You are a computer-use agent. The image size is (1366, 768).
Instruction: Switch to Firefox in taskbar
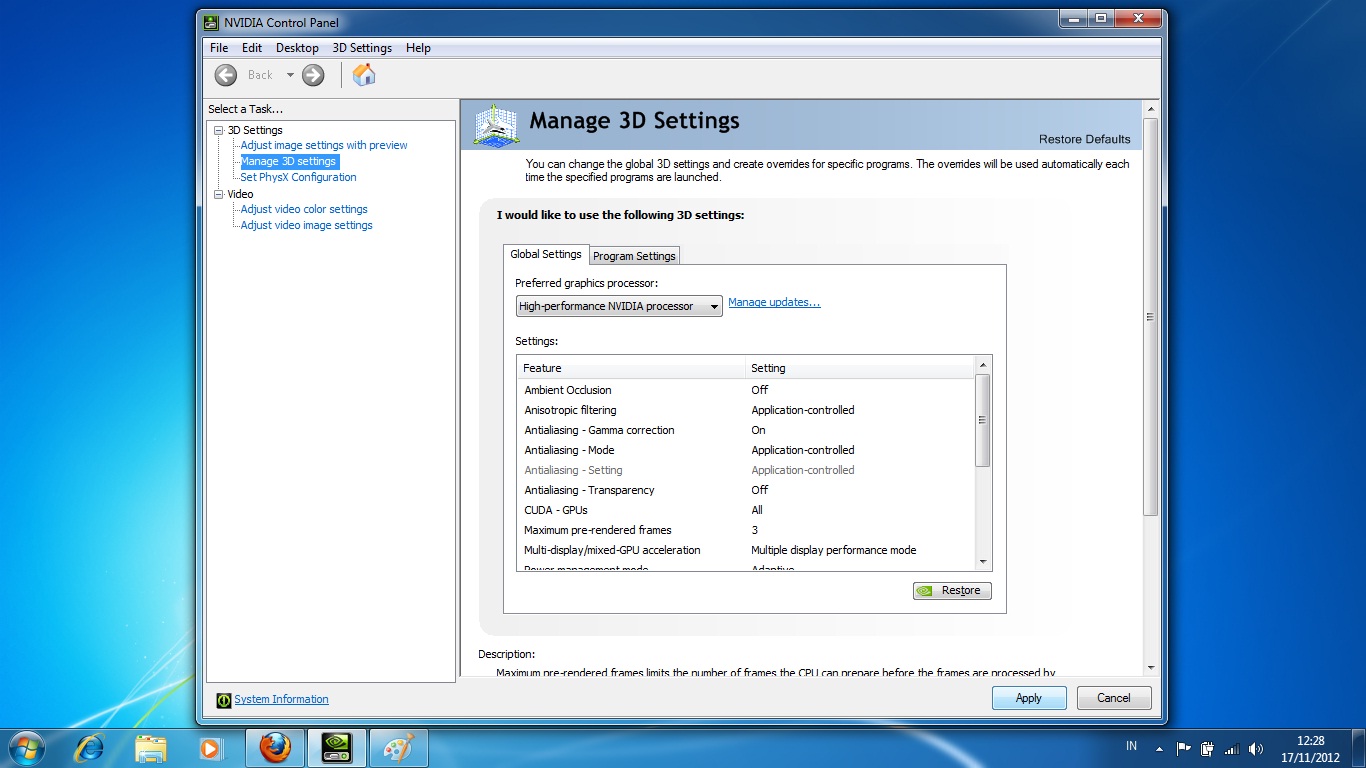point(275,748)
